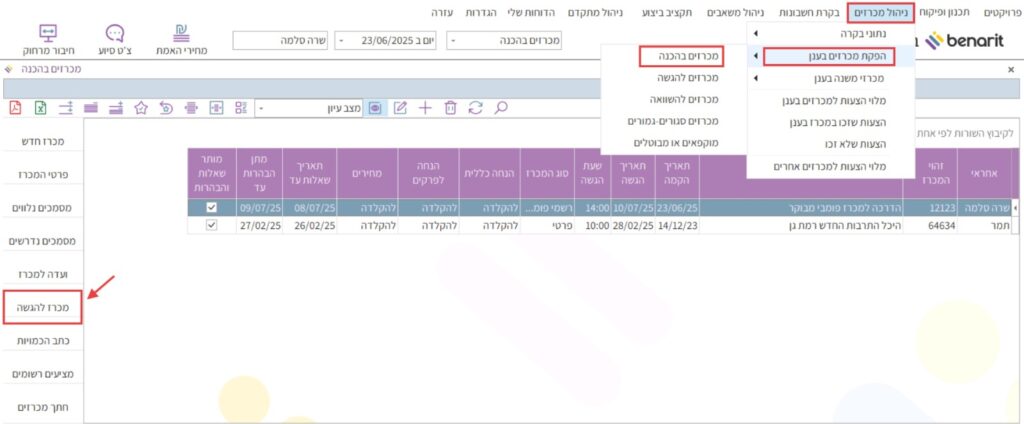Click the search magnifier icon in toolbar
Image resolution: width=1024 pixels, height=424 pixels.
tap(502, 107)
